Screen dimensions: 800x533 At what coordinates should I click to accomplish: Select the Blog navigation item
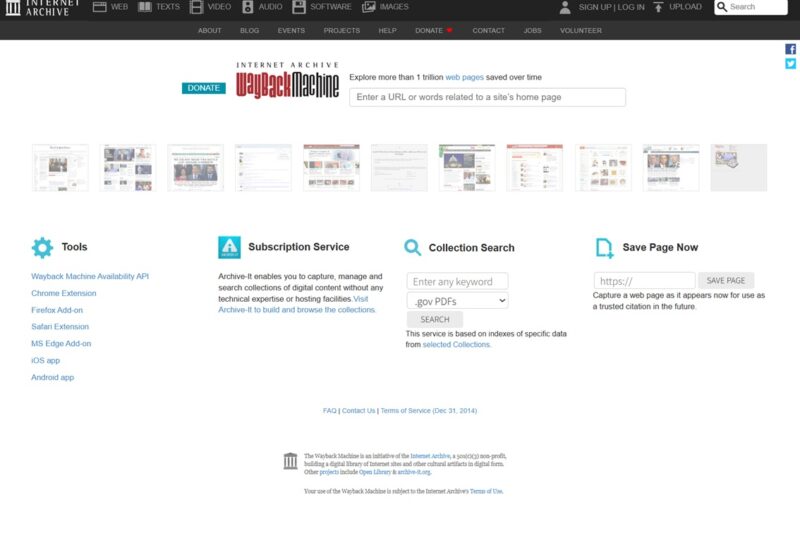pyautogui.click(x=249, y=31)
